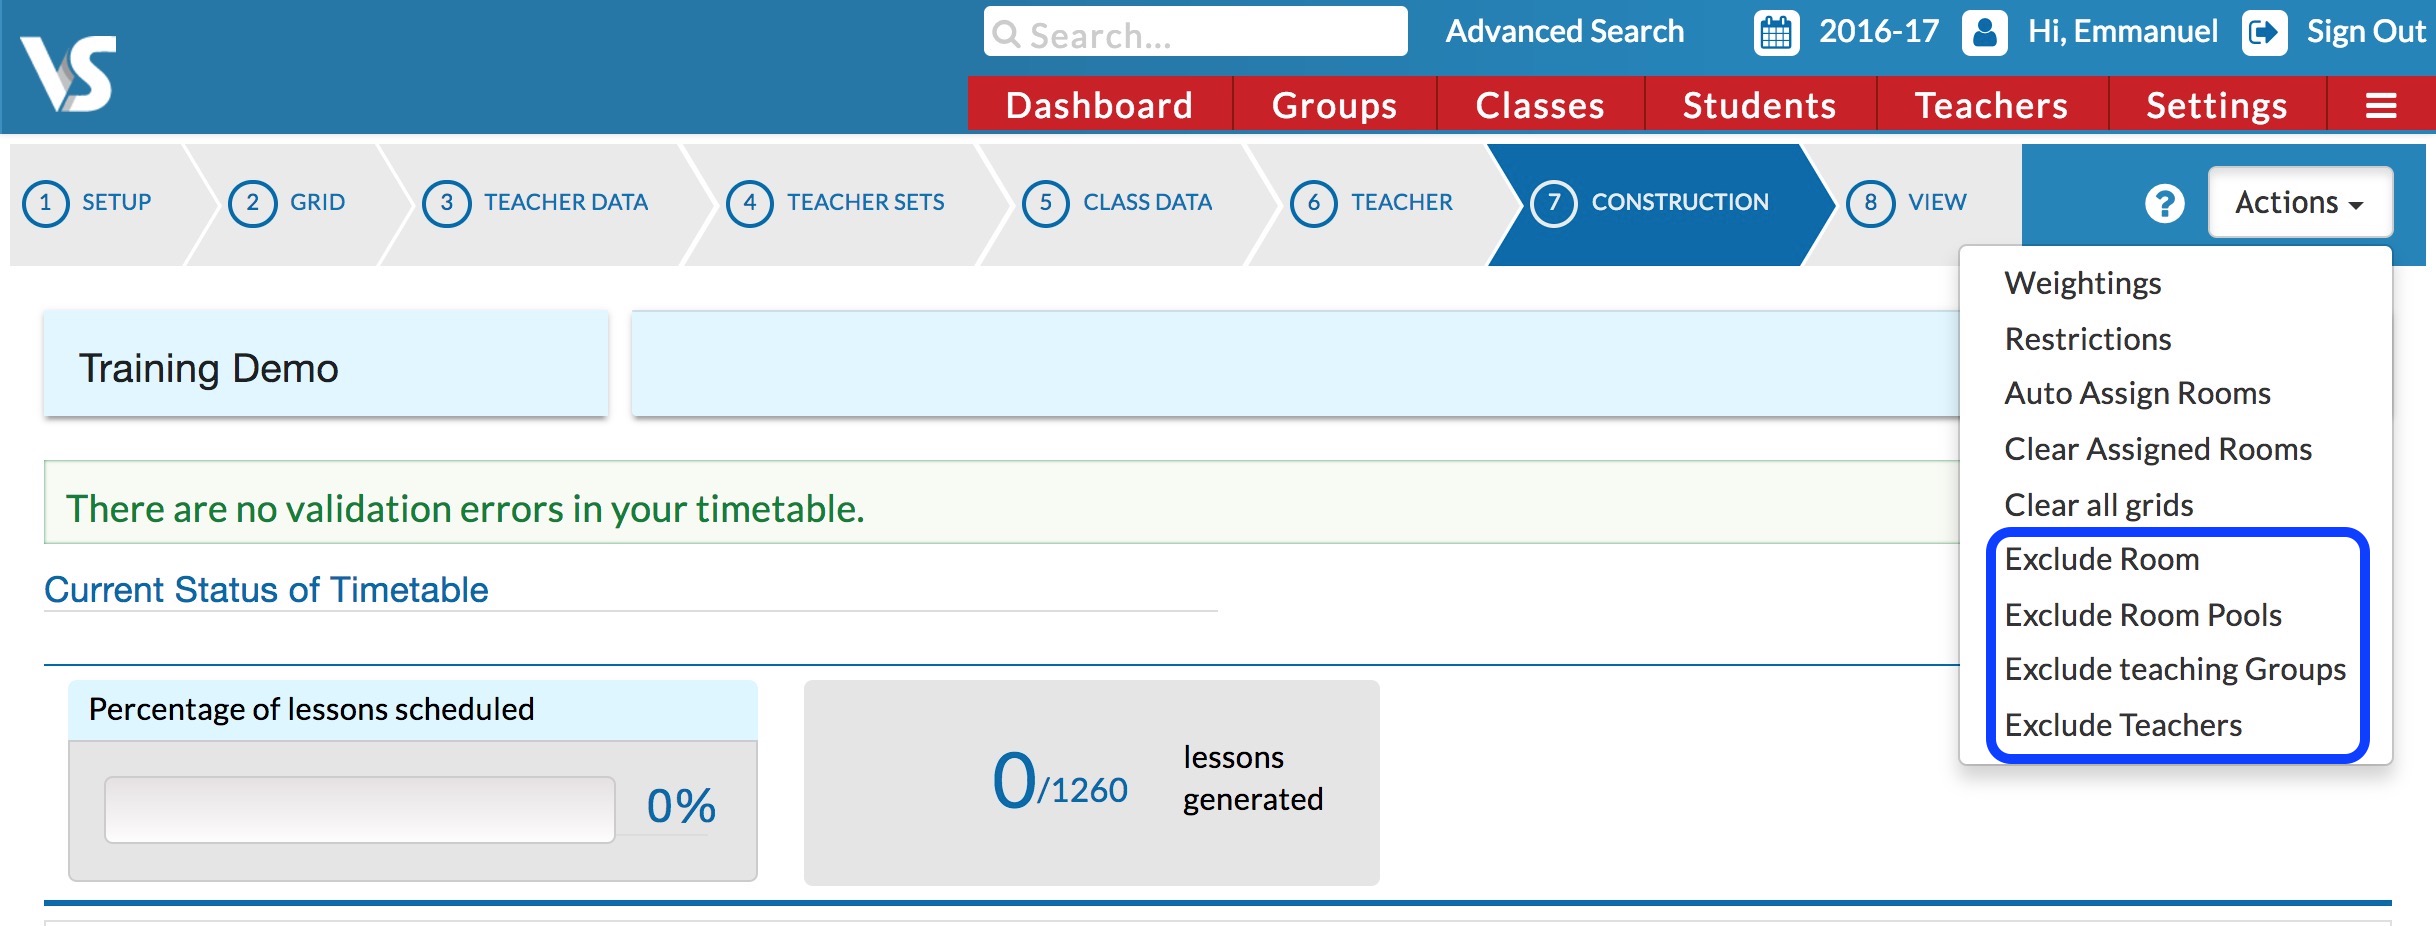Go to the VIEW wizard step
Viewport: 2436px width, 926px height.
pos(1937,202)
